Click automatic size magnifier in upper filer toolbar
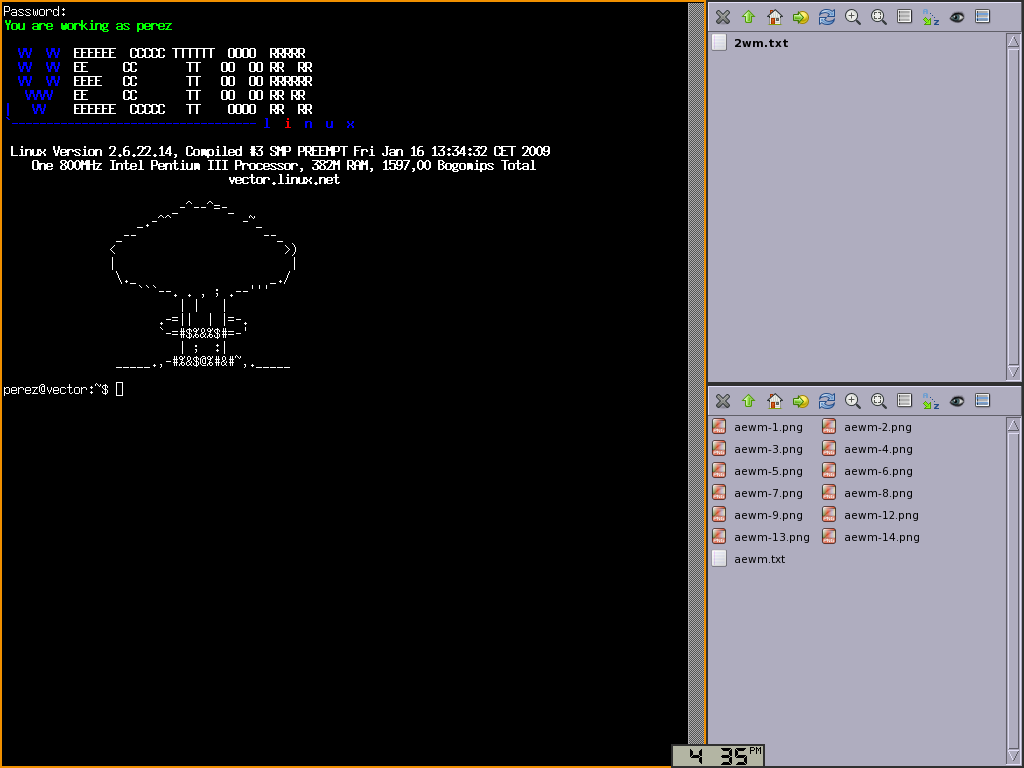1024x768 pixels. point(878,17)
